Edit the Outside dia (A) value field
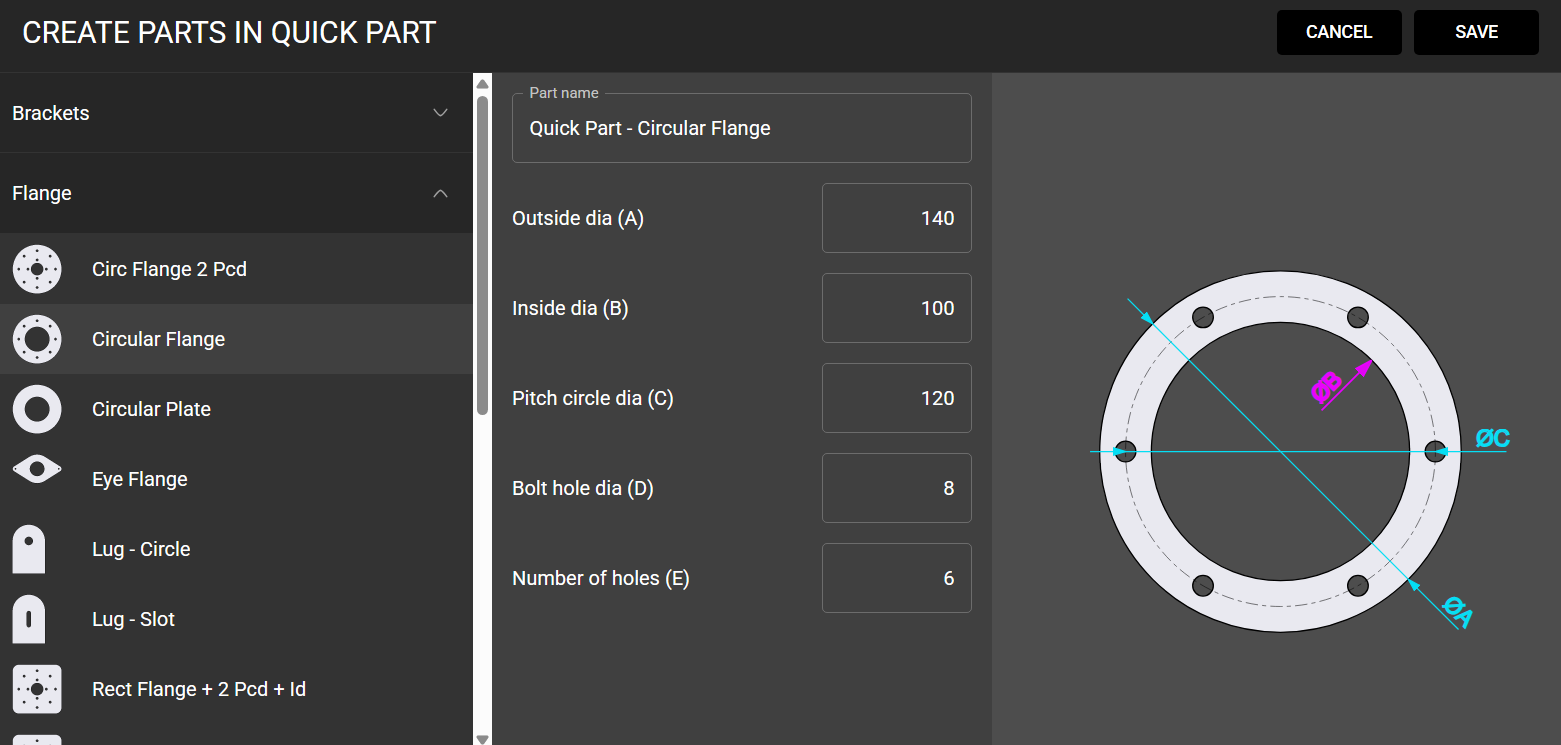 [896, 218]
